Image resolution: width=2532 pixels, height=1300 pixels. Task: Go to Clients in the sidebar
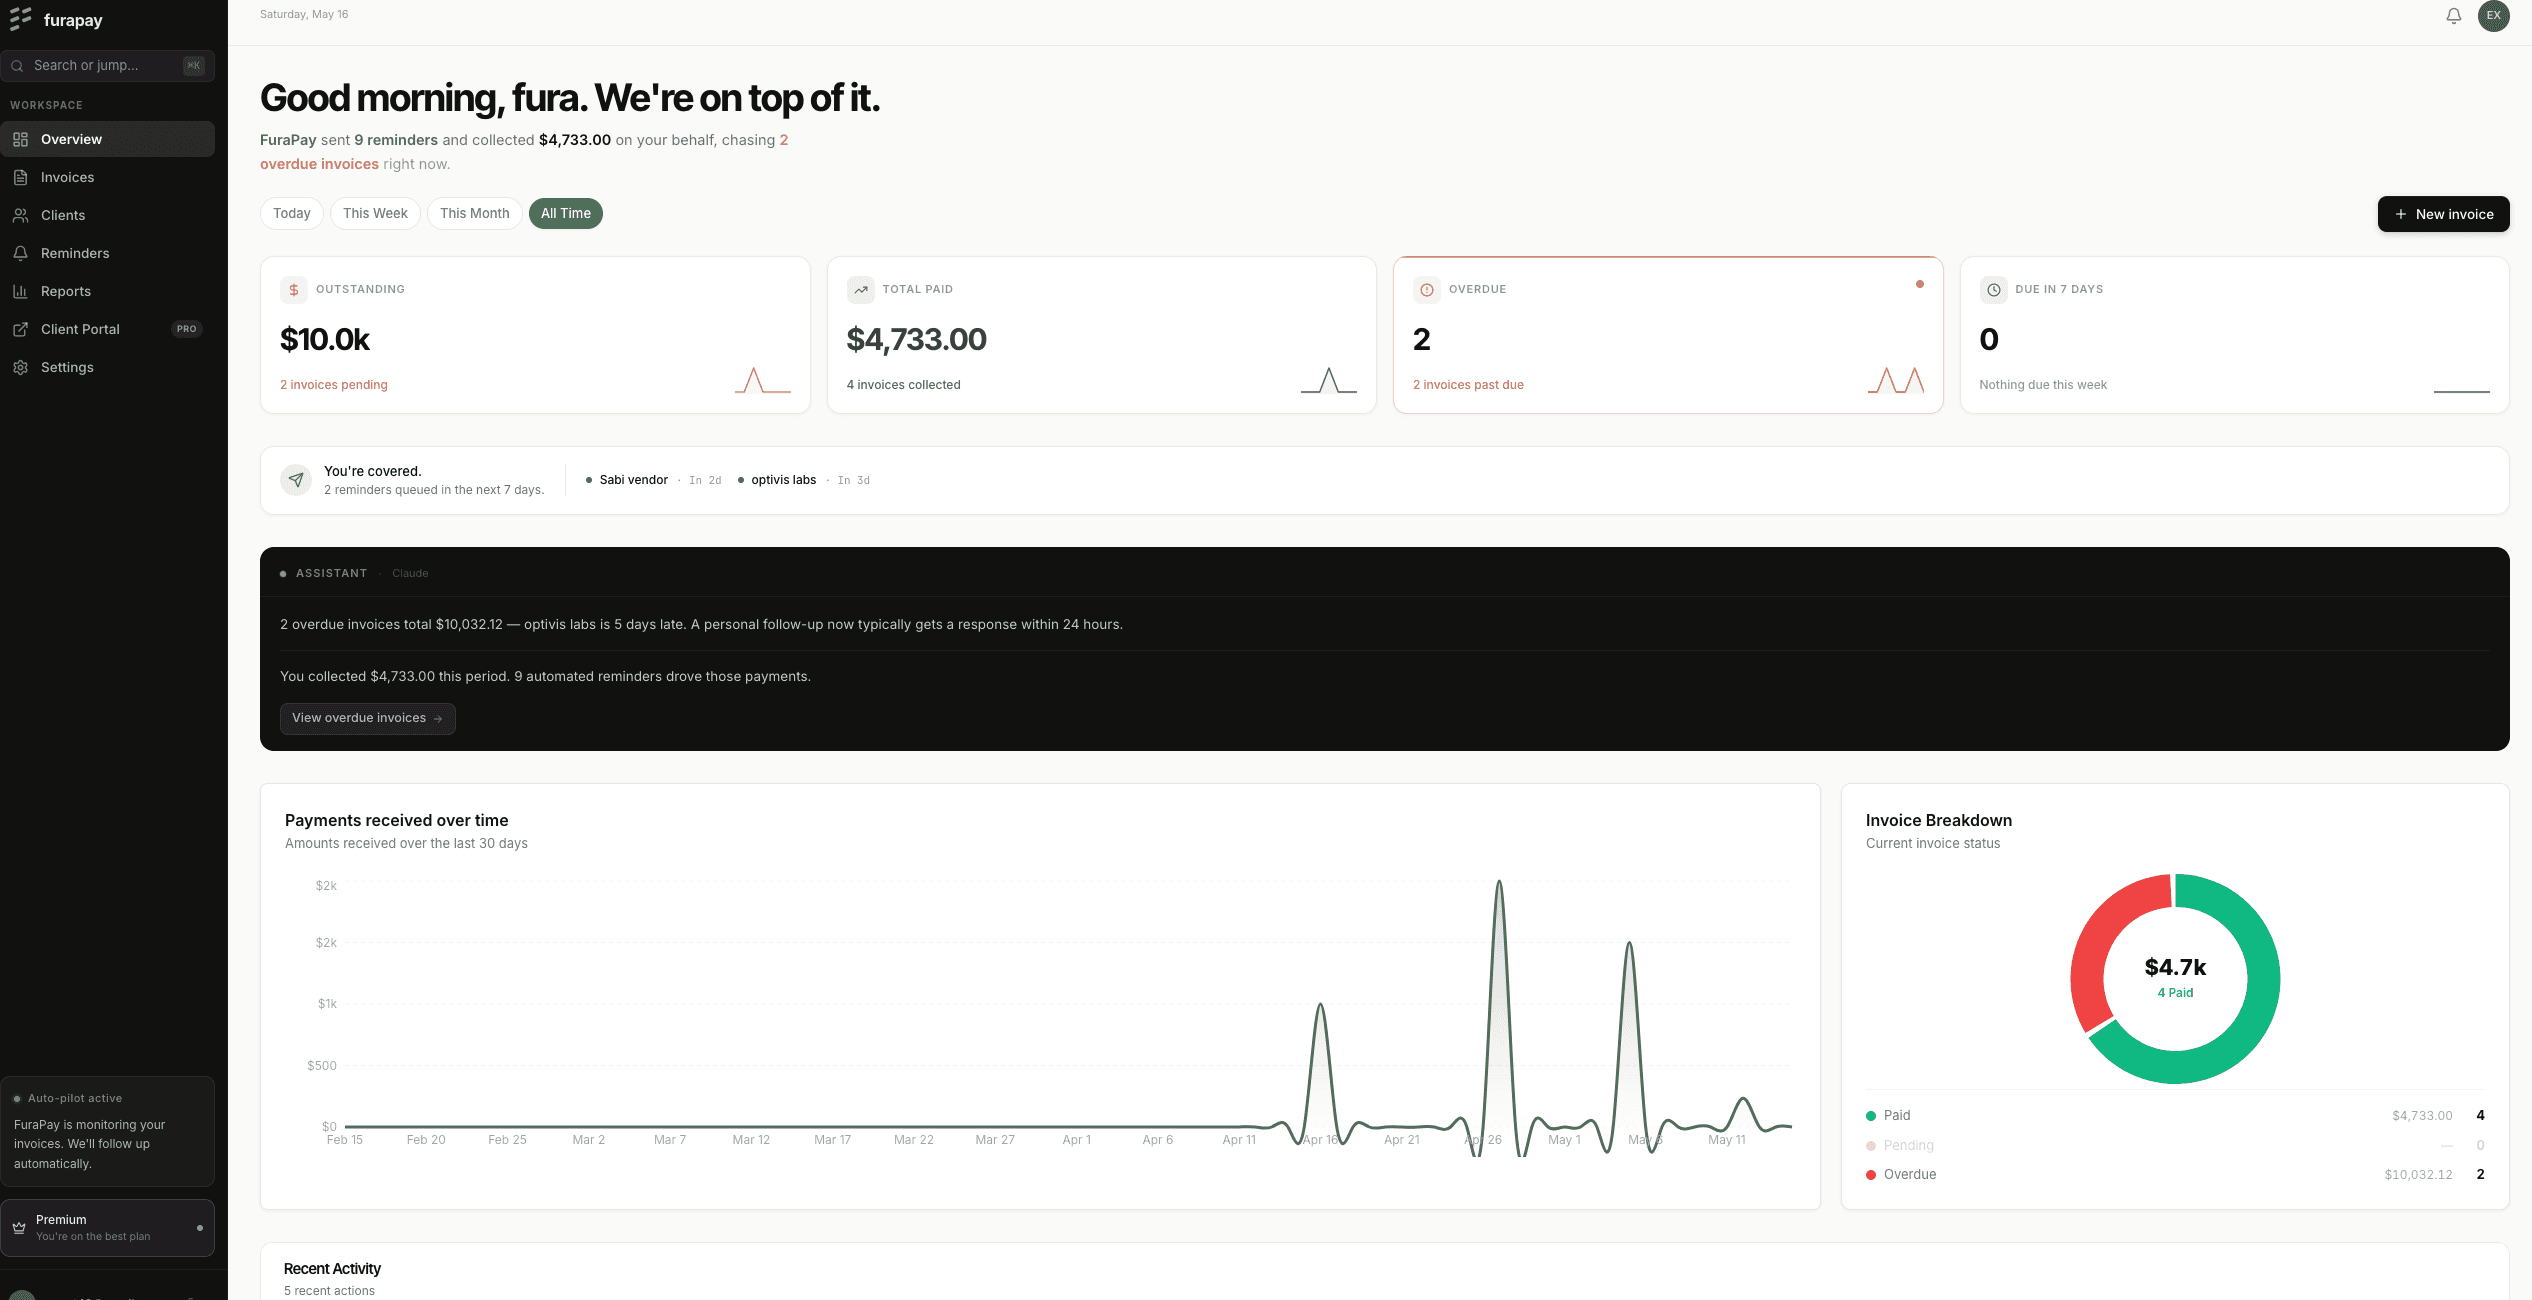pyautogui.click(x=108, y=215)
